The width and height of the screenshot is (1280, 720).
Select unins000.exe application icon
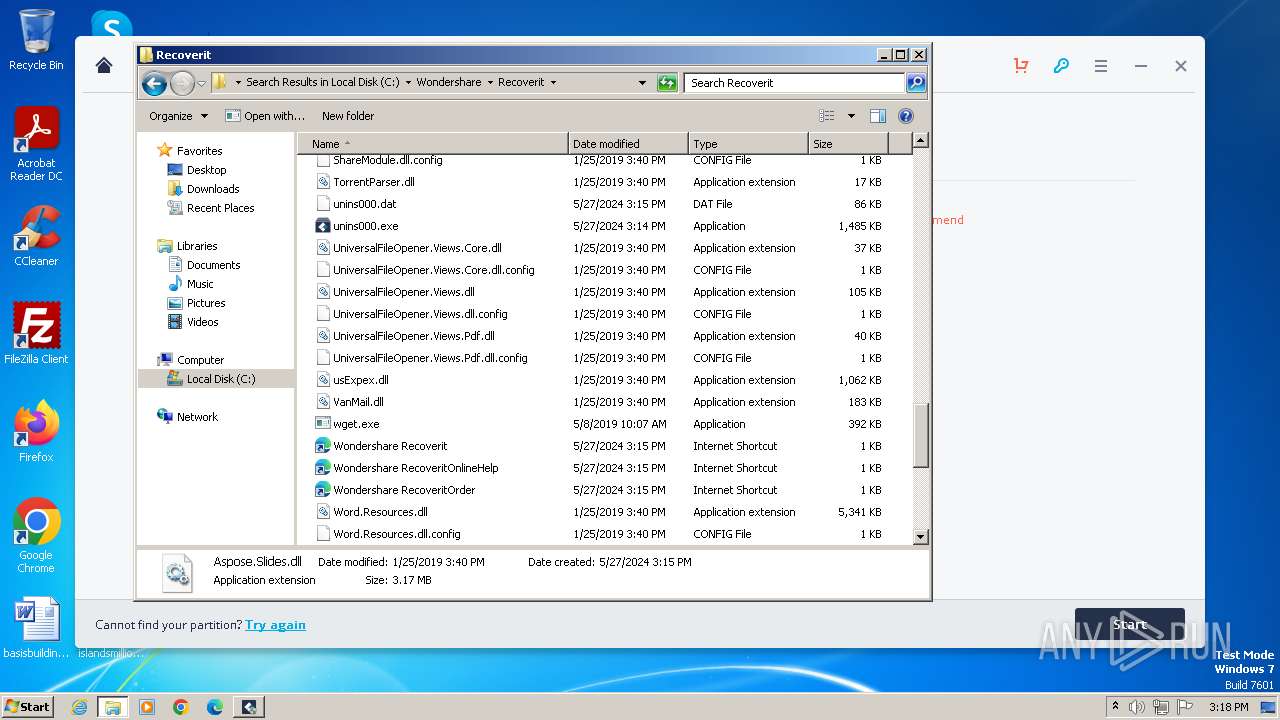(x=323, y=226)
